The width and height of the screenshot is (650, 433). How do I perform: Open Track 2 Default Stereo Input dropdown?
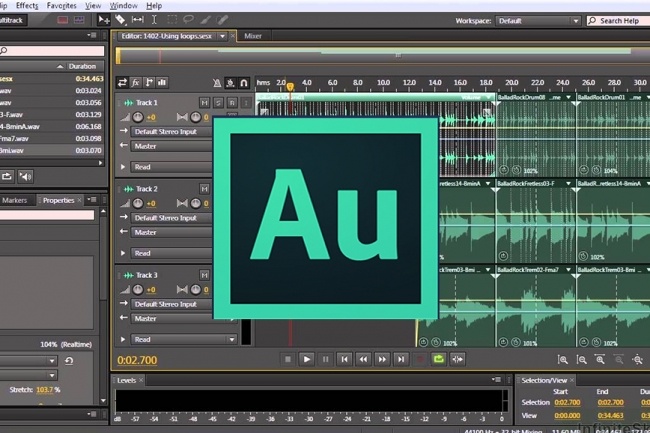pyautogui.click(x=172, y=218)
